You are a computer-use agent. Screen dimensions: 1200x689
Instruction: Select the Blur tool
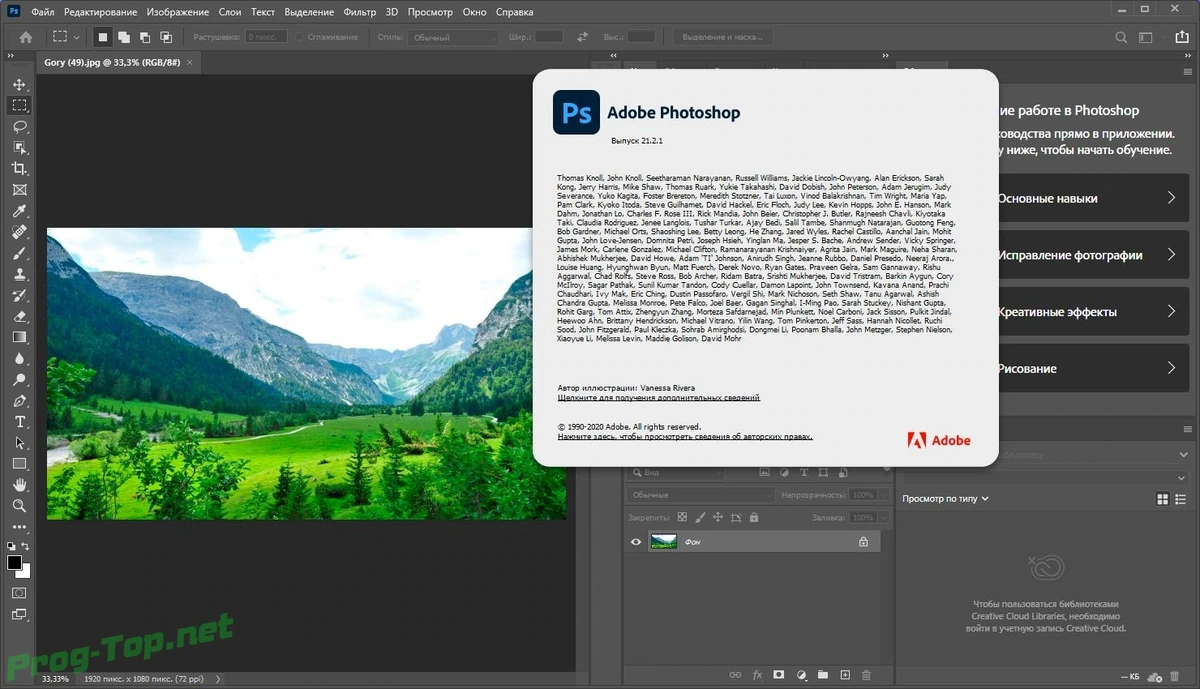click(19, 359)
